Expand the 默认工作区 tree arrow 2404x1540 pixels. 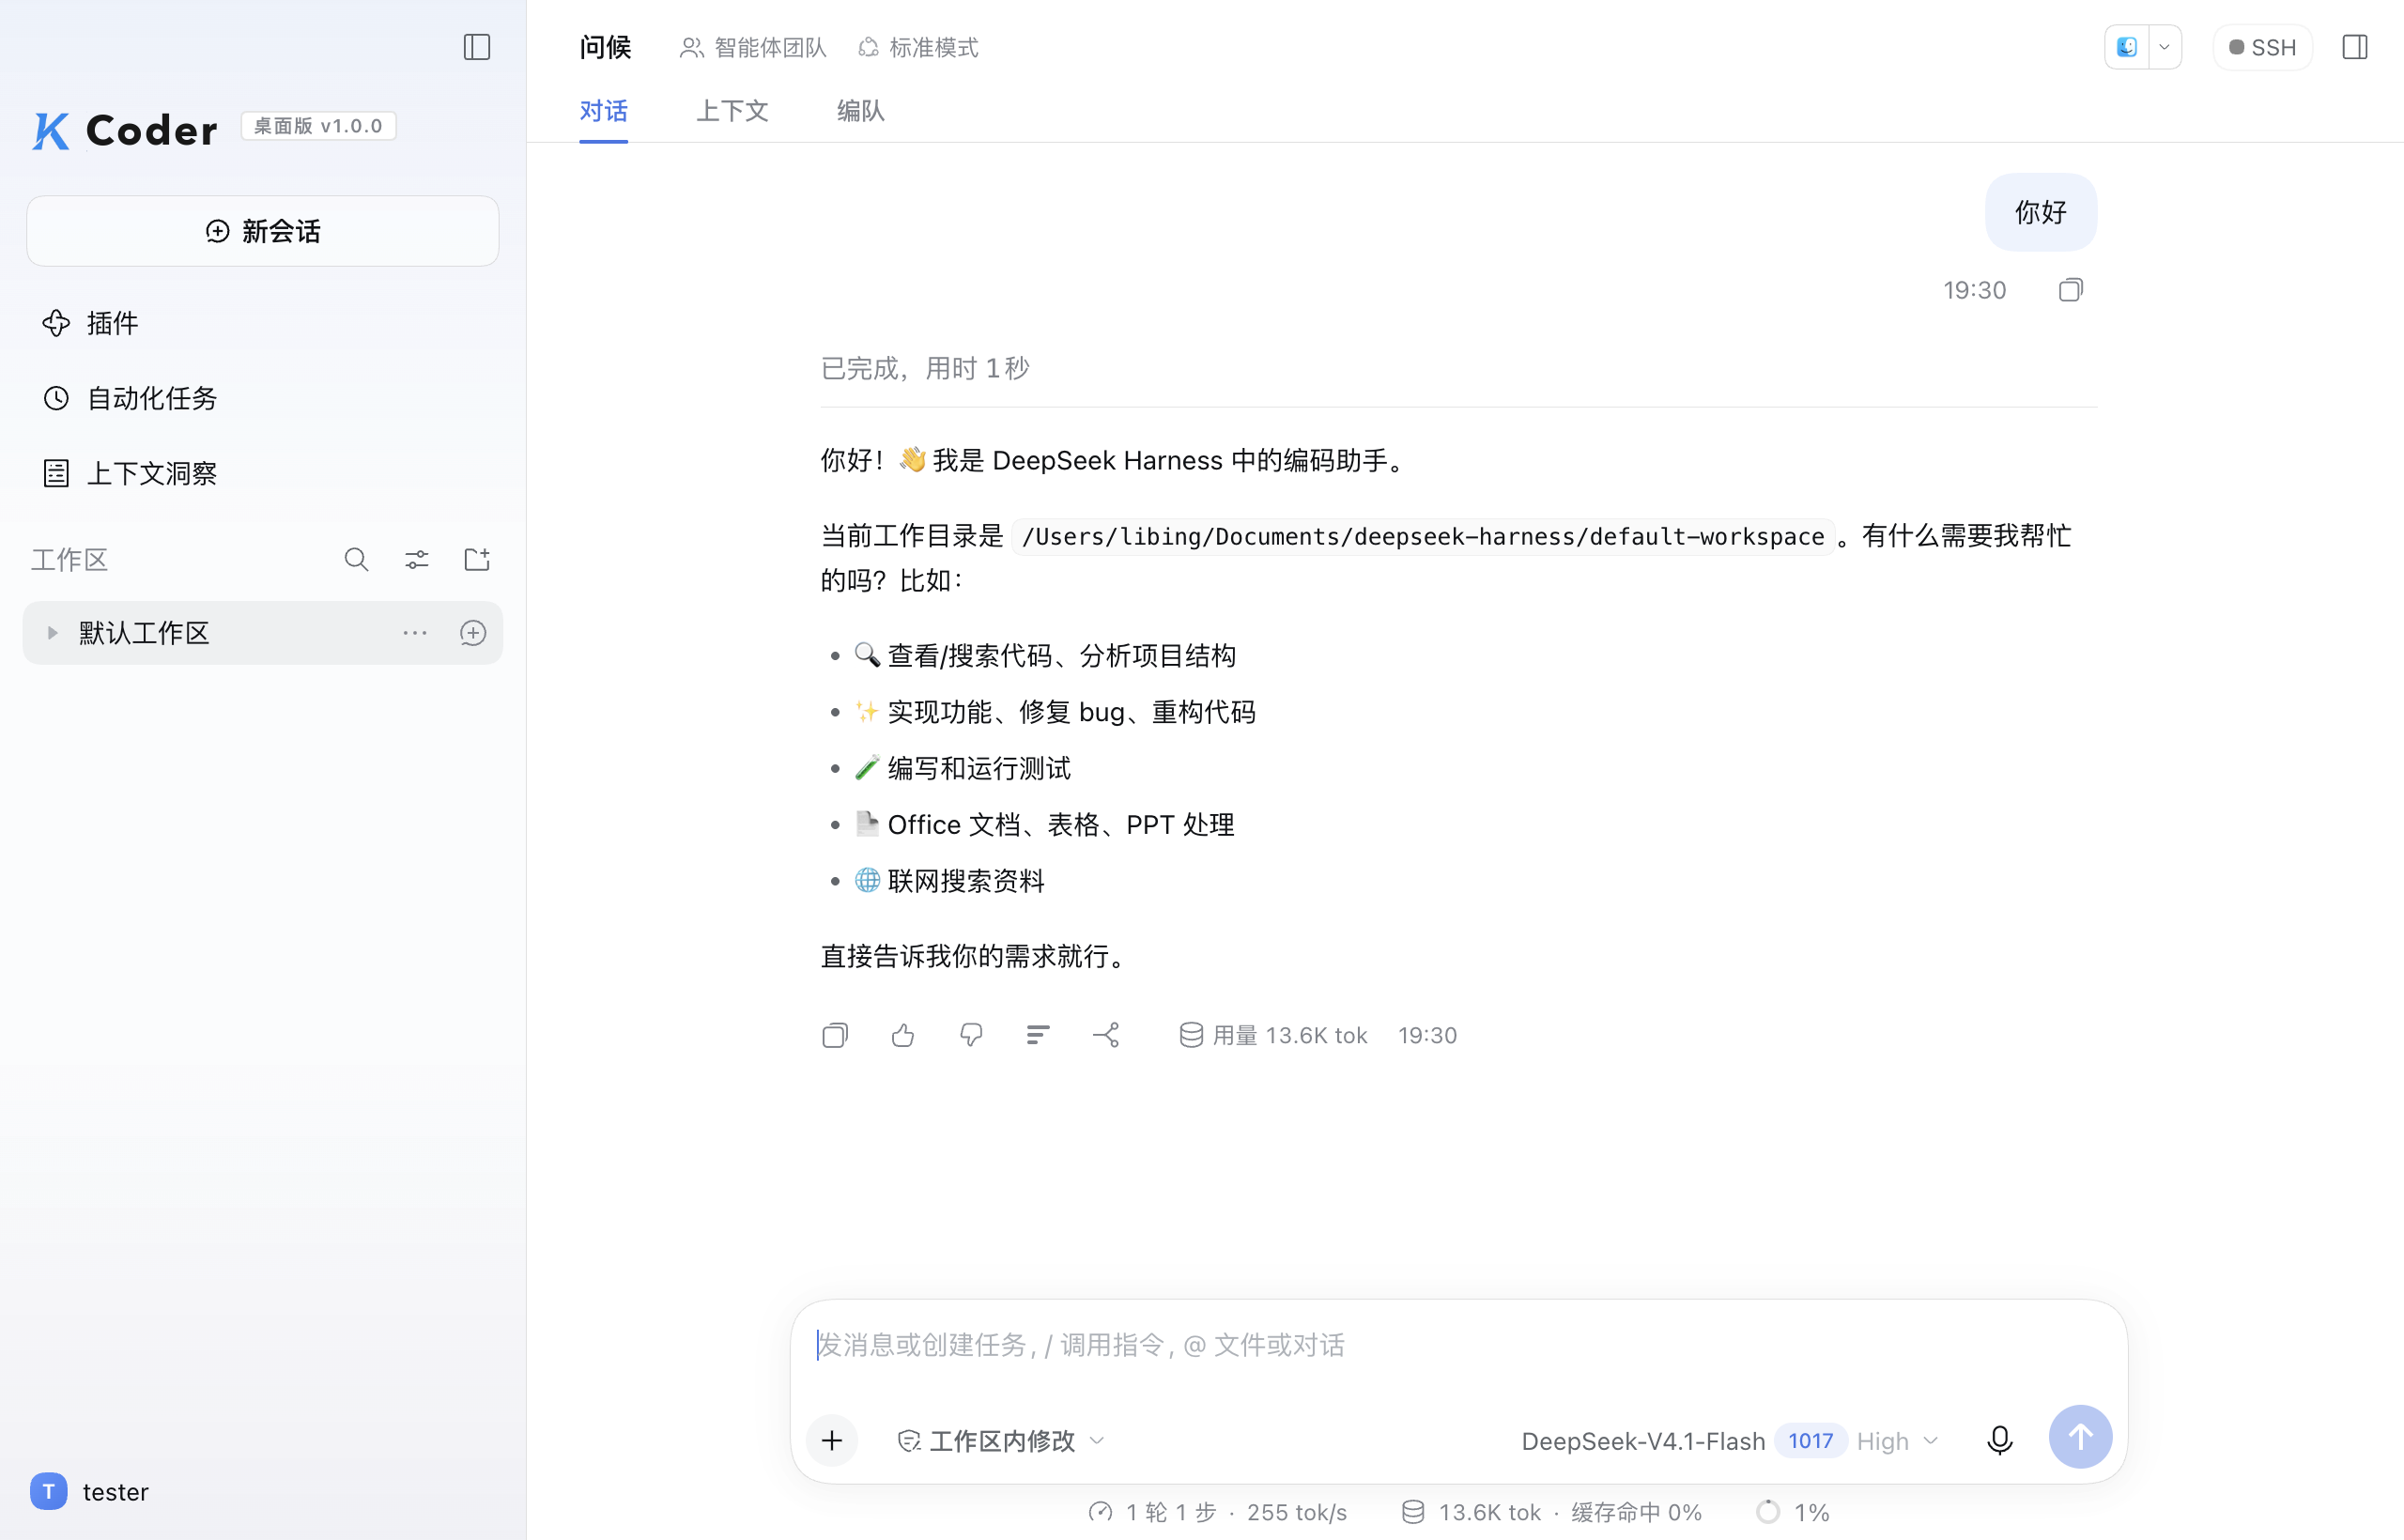pyautogui.click(x=52, y=633)
